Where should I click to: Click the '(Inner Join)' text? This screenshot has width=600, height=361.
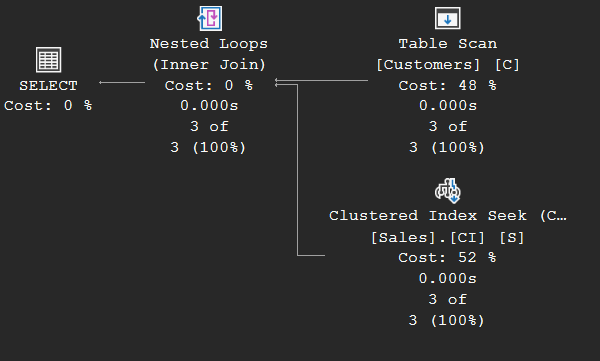tap(209, 64)
